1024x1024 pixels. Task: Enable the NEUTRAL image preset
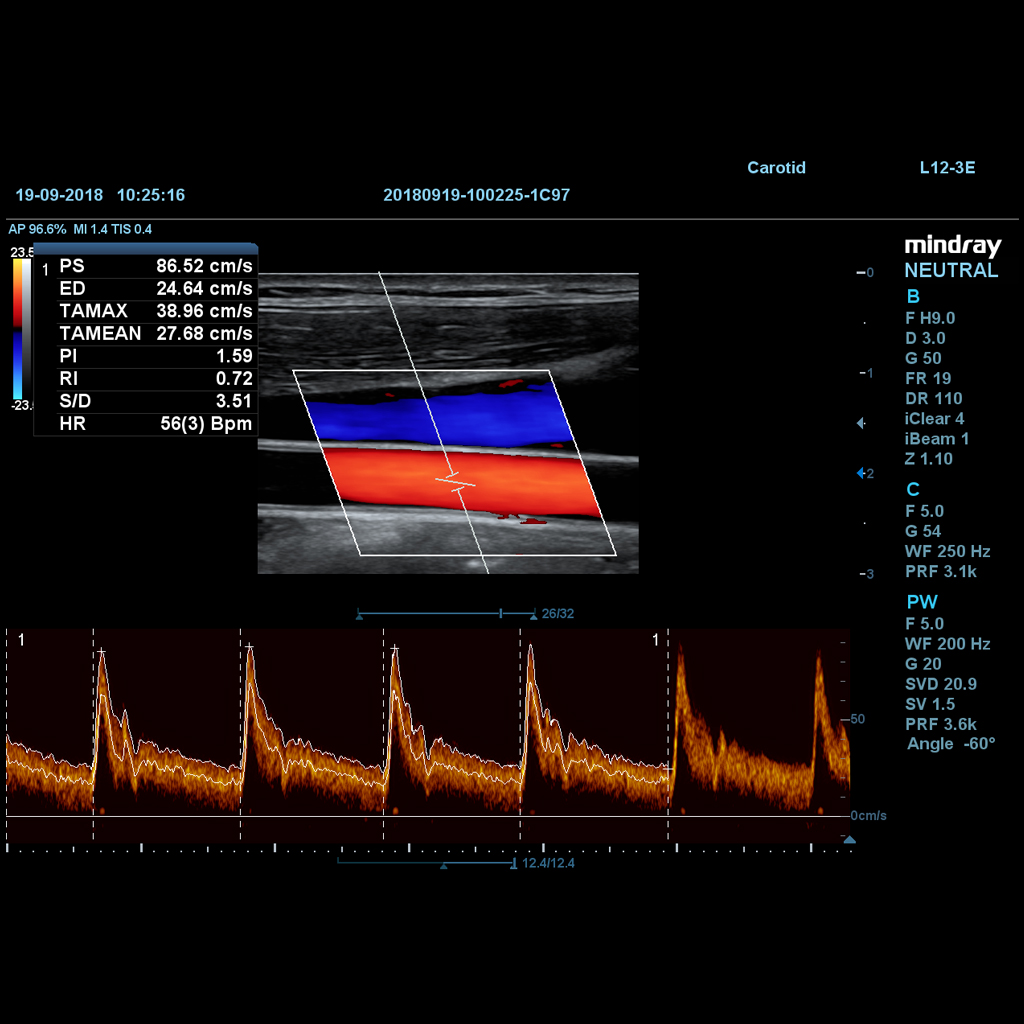[951, 270]
